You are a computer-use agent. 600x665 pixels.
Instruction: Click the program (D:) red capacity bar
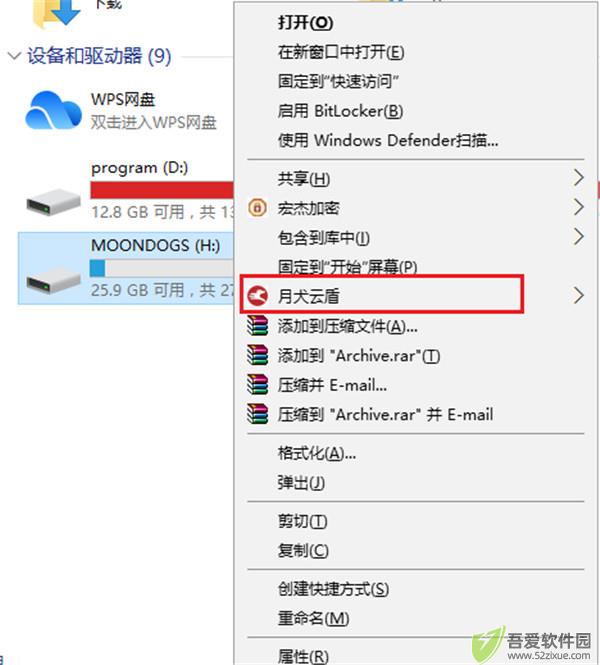point(162,190)
